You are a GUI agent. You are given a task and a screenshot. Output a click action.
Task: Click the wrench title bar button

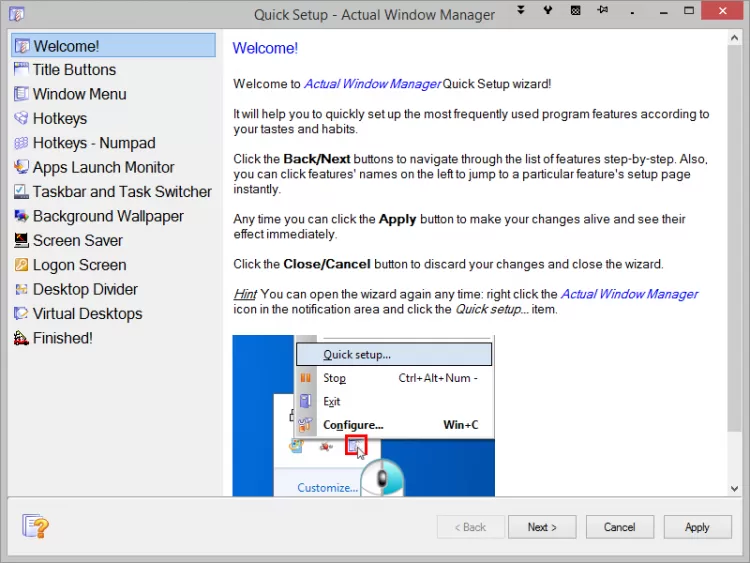click(548, 10)
